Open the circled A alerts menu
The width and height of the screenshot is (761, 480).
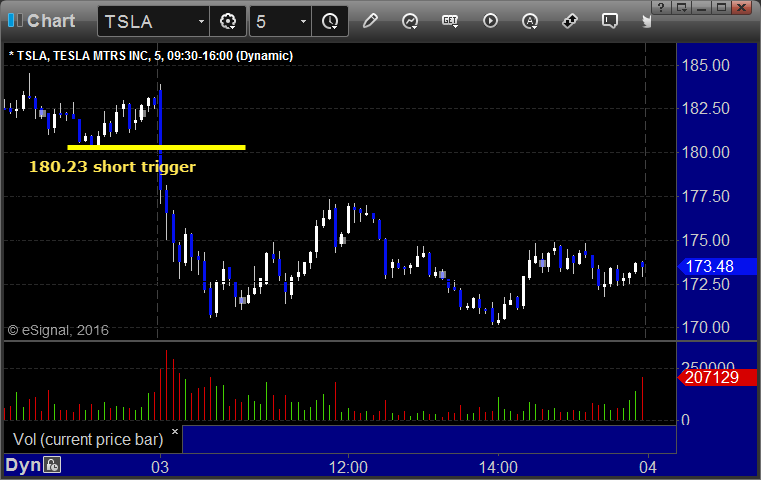click(x=529, y=21)
